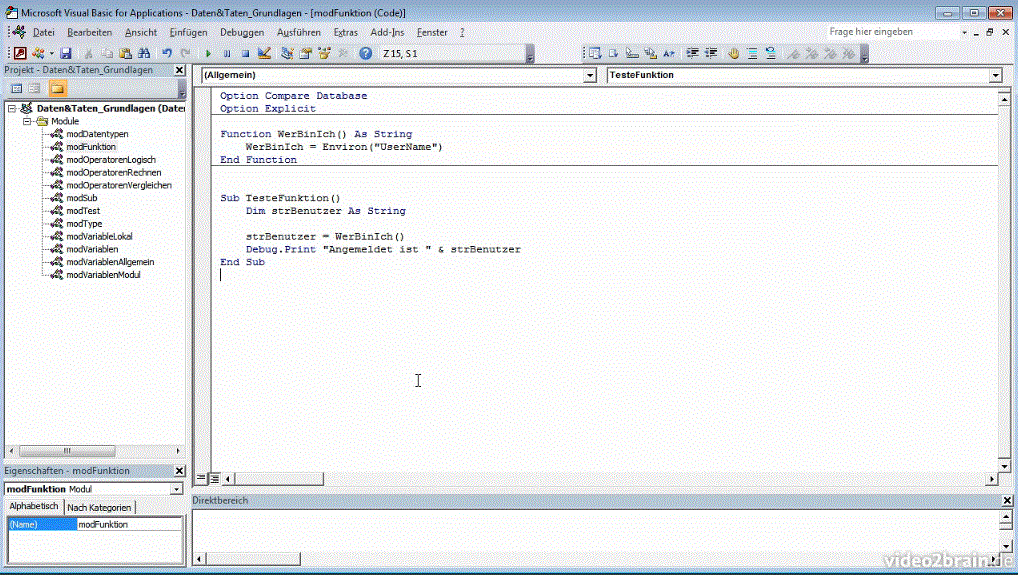1018x575 pixels.
Task: Open the Extras menu
Action: (345, 32)
